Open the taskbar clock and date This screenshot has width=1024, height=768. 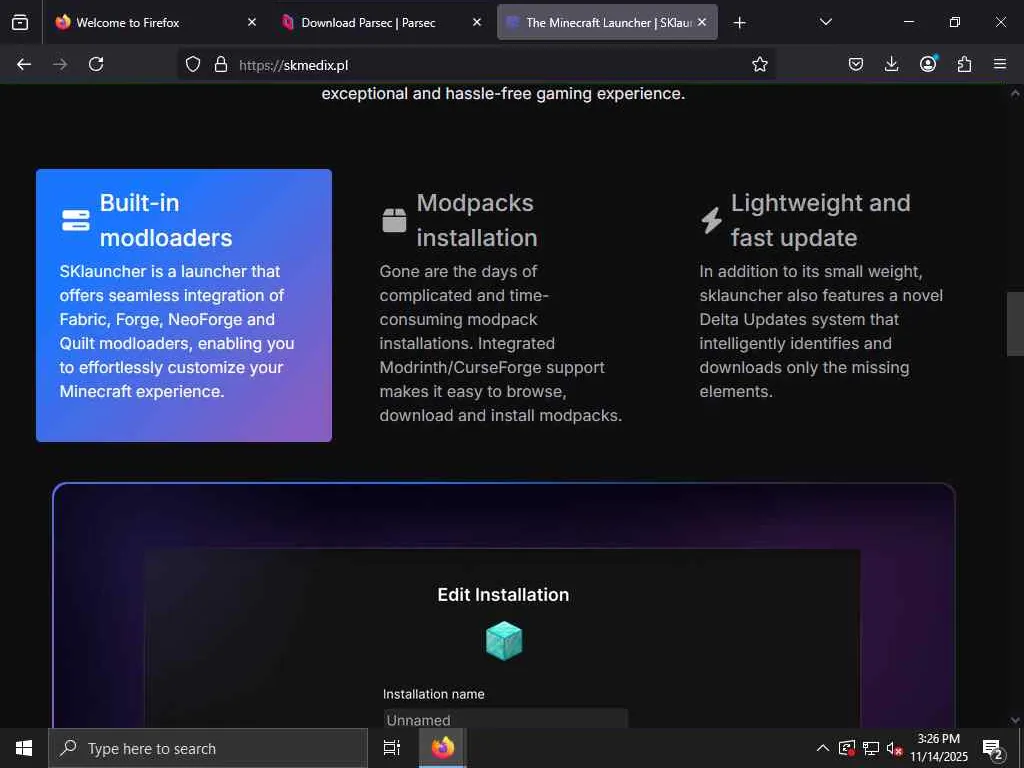(939, 748)
